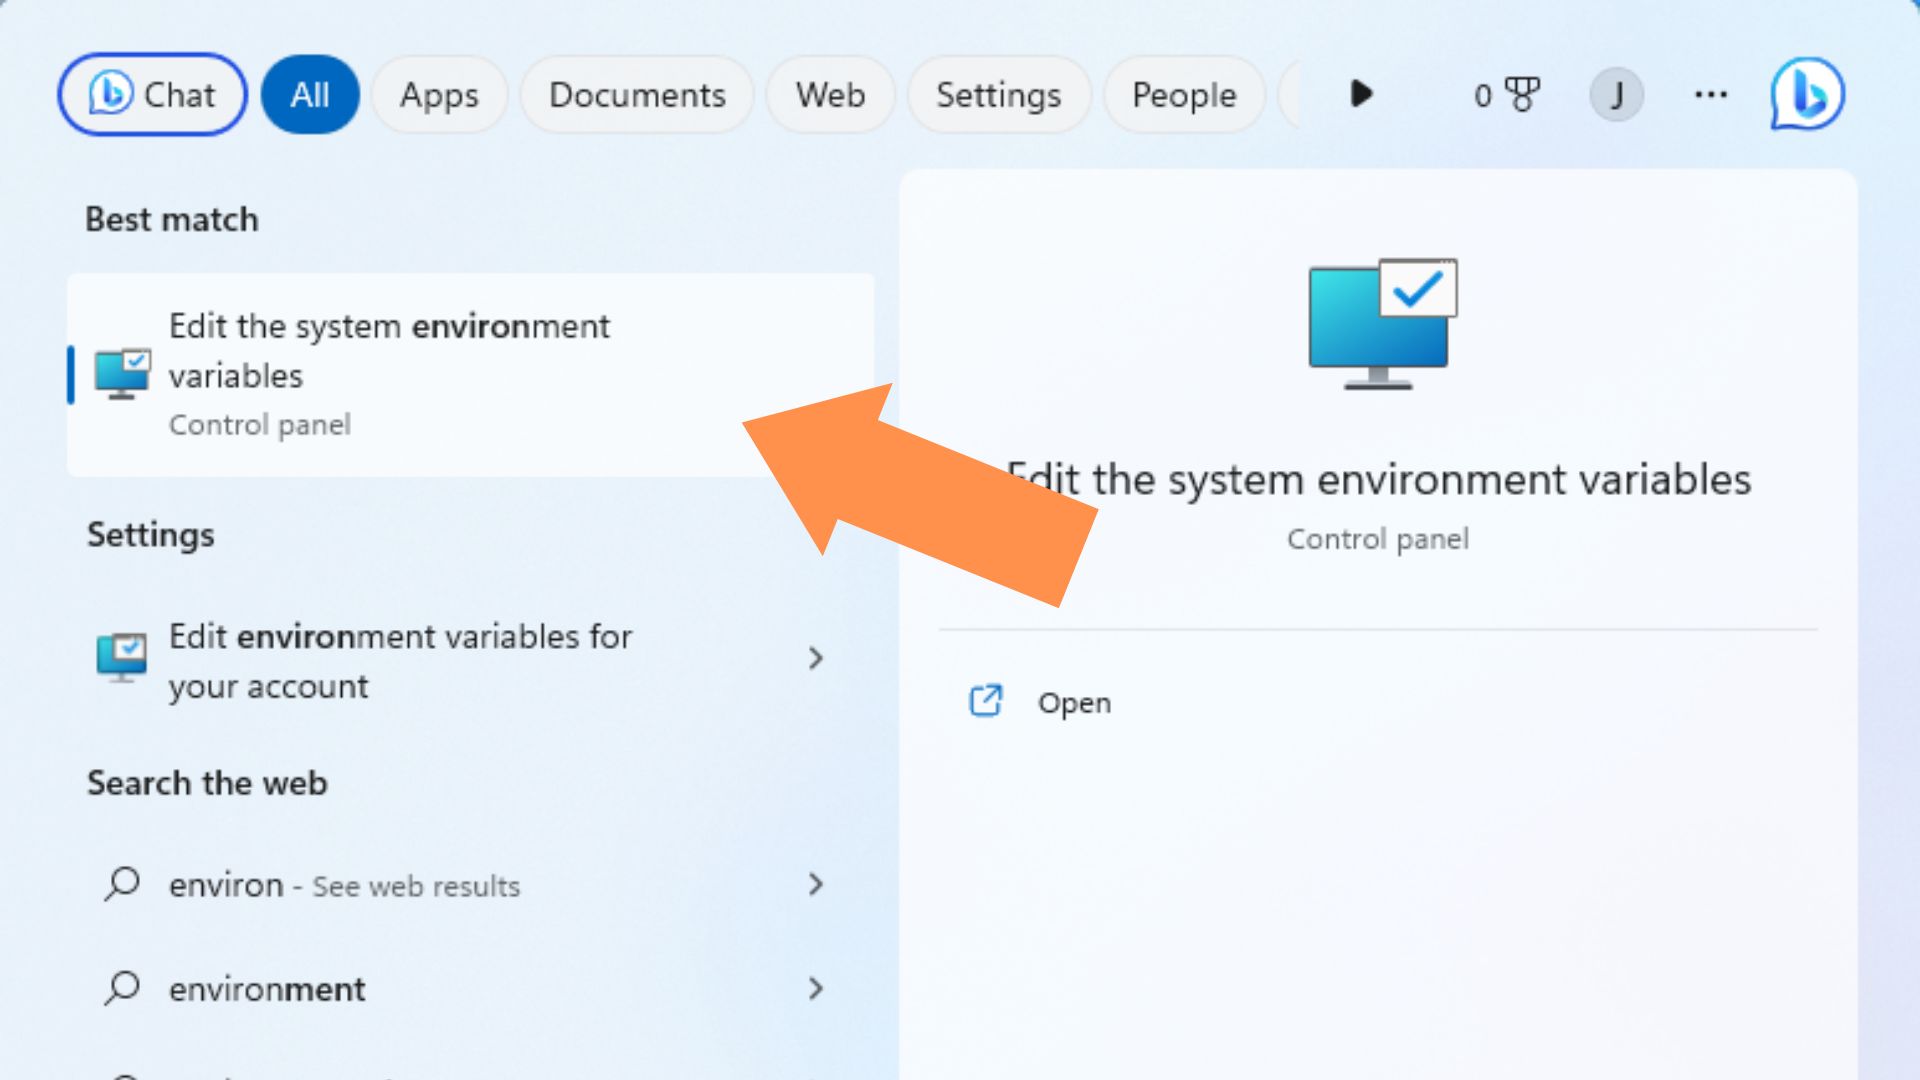Viewport: 1920px width, 1080px height.
Task: Click the user profile avatar icon
Action: click(x=1613, y=94)
